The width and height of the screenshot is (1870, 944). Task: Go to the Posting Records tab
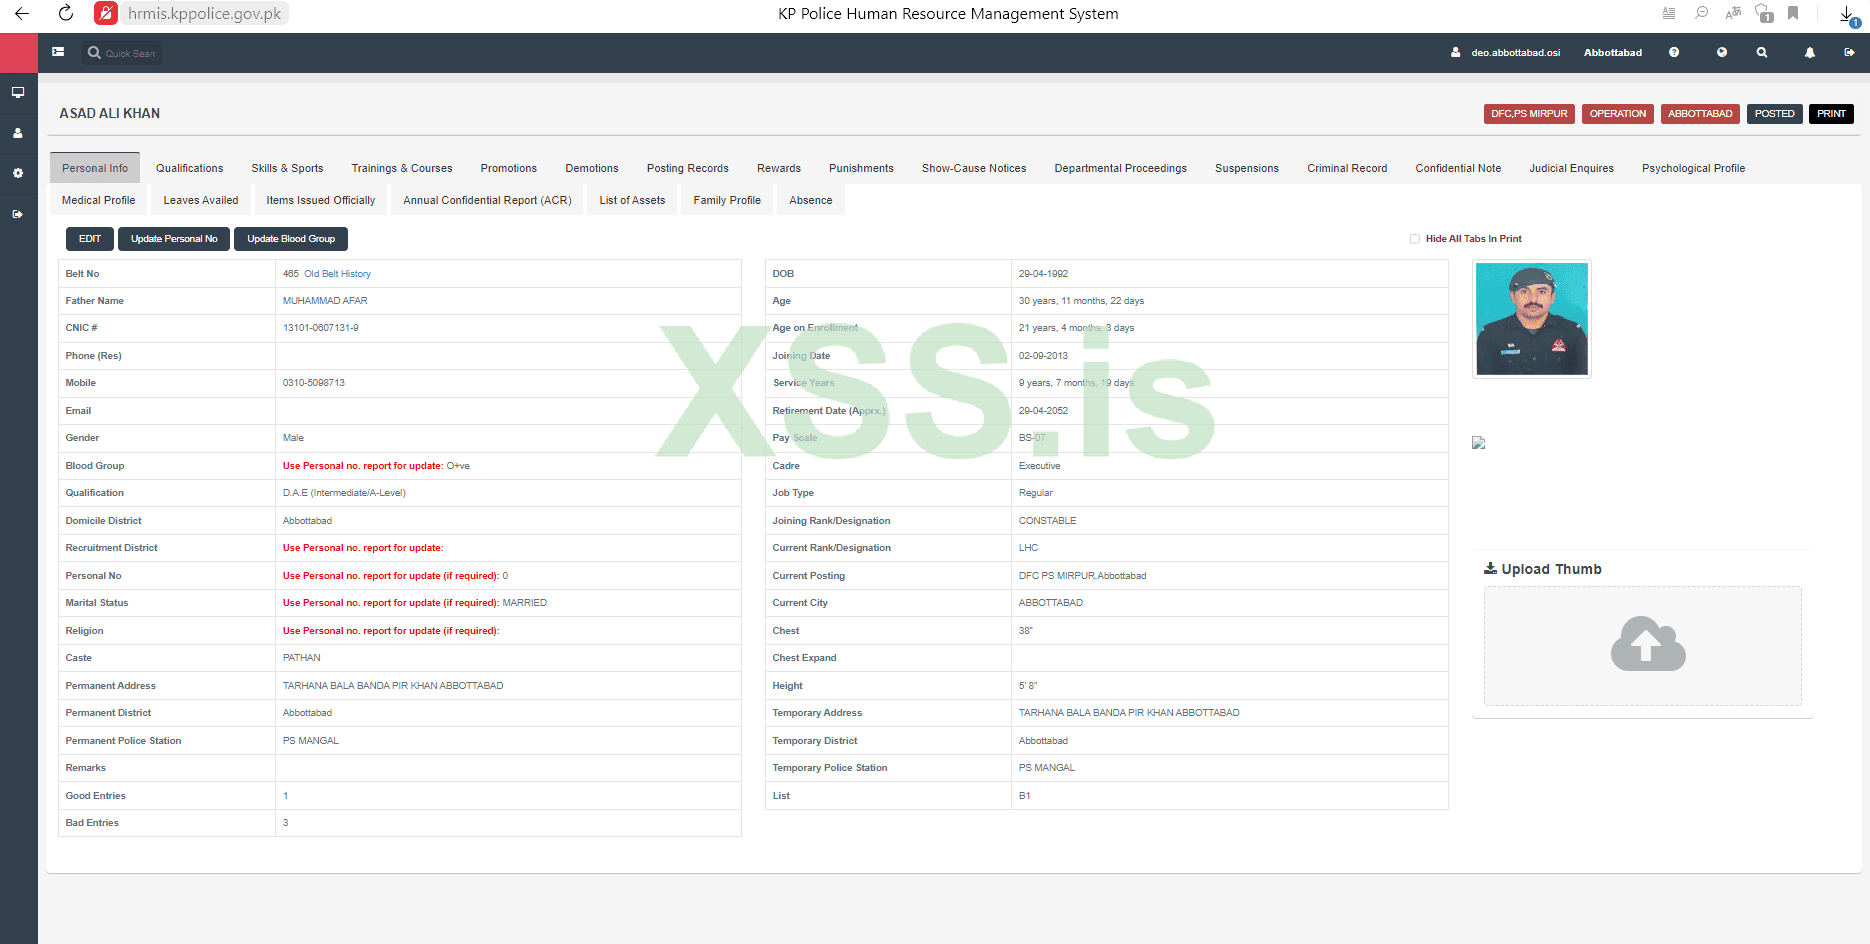pyautogui.click(x=688, y=168)
